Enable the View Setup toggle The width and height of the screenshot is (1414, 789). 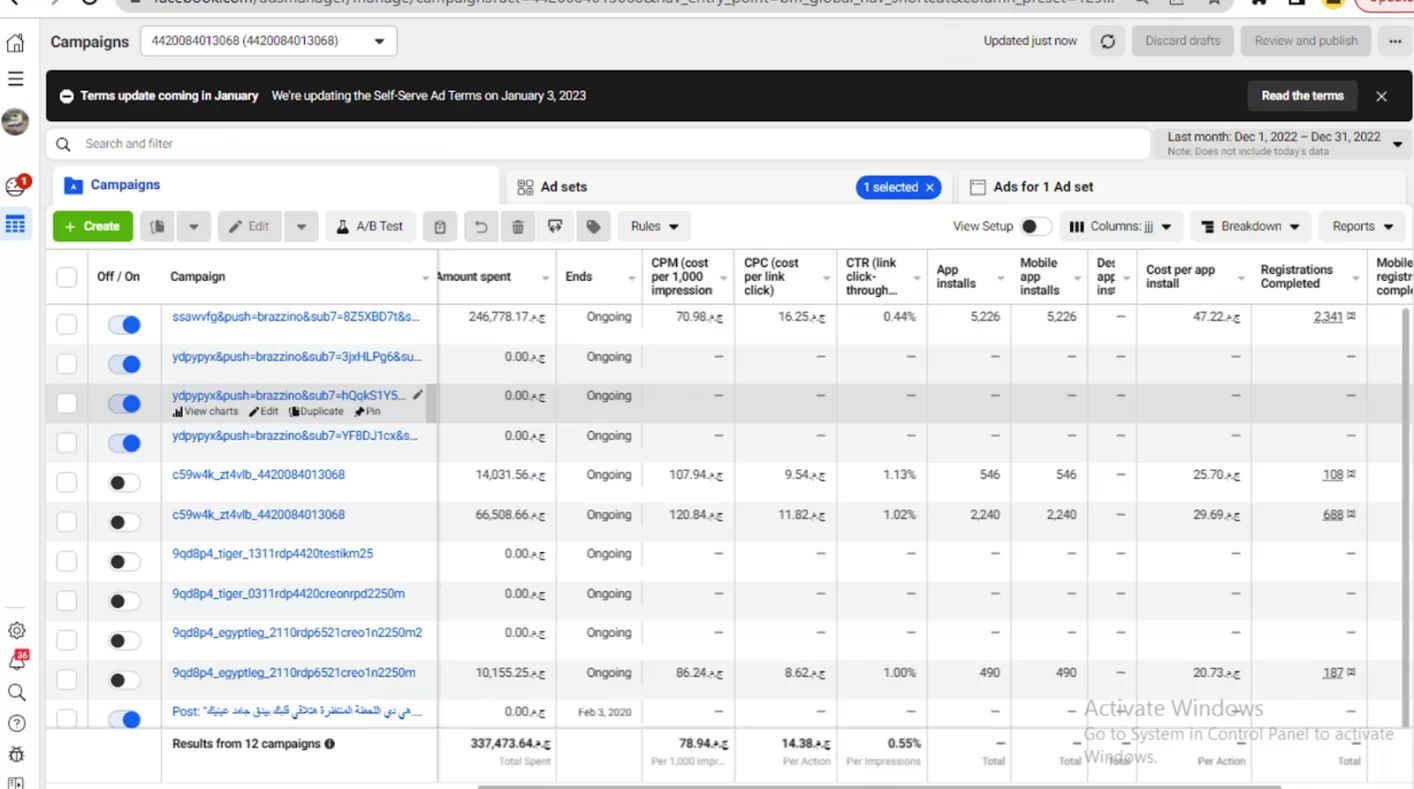point(1035,227)
